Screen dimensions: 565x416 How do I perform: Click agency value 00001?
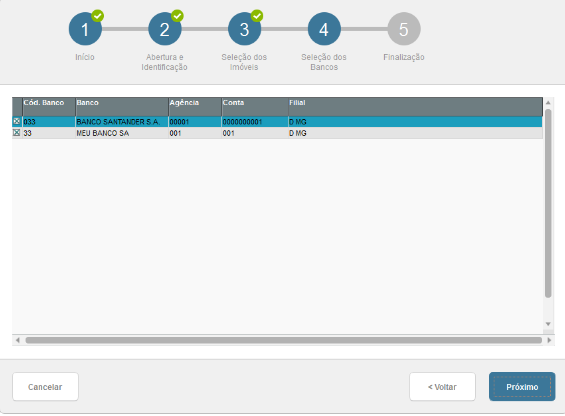pyautogui.click(x=195, y=122)
